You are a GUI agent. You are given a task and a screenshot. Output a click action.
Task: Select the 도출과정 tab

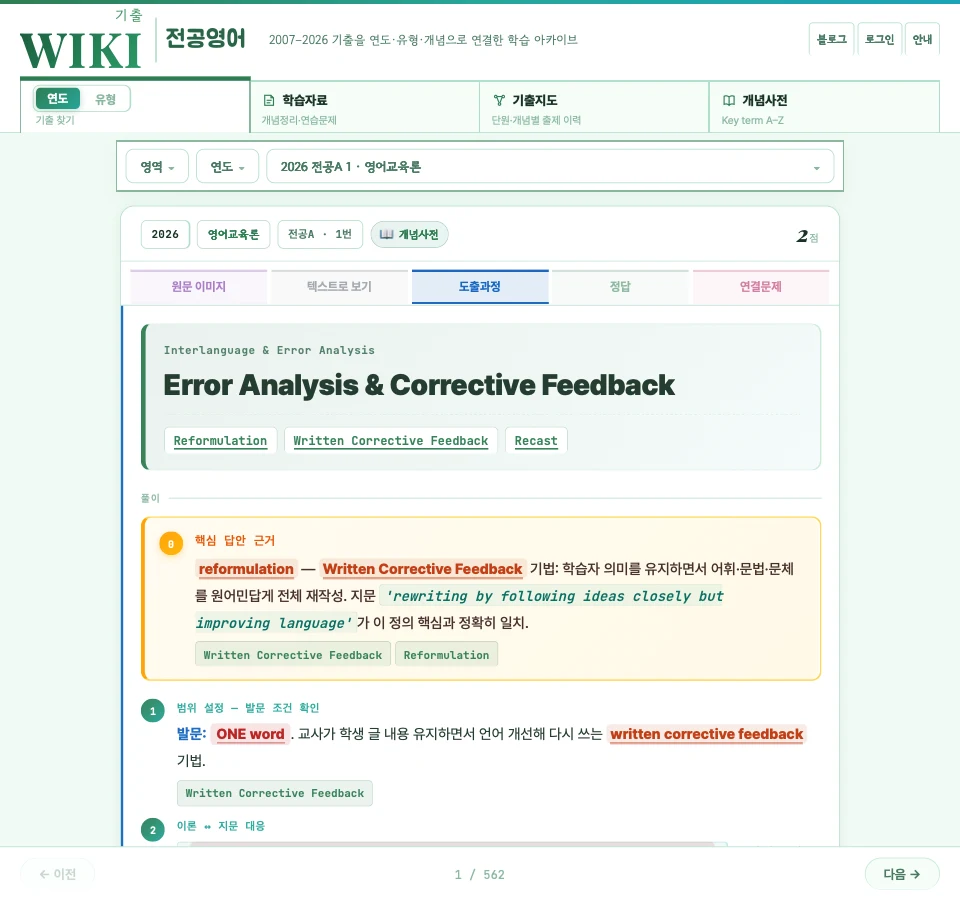(x=480, y=287)
